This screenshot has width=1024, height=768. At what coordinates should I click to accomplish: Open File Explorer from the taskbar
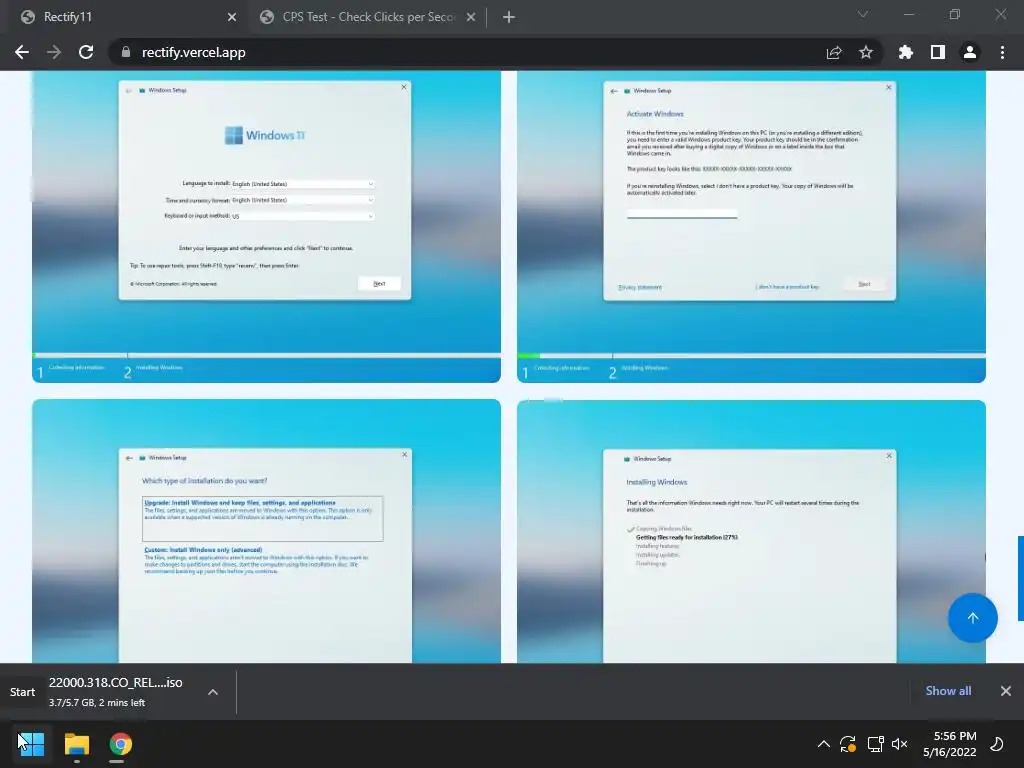click(76, 744)
